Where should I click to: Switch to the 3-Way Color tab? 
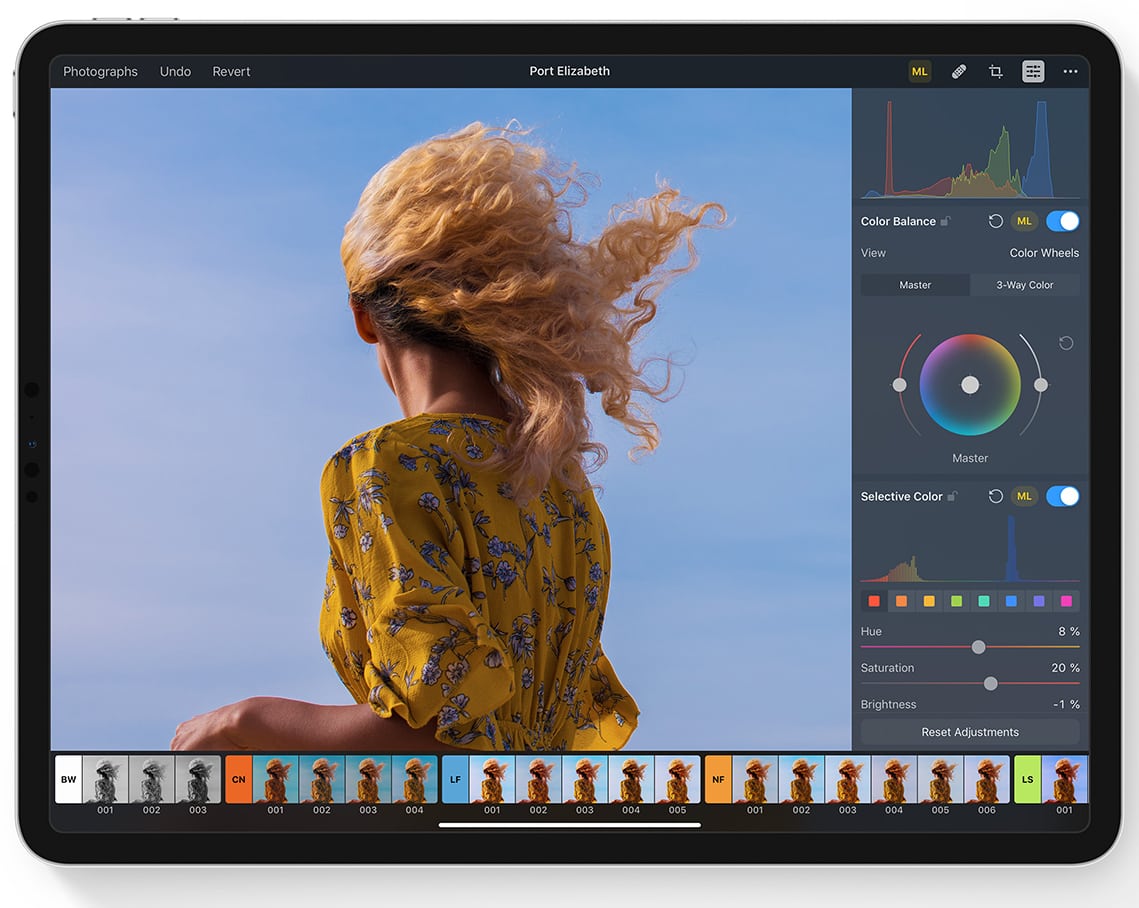(1024, 285)
